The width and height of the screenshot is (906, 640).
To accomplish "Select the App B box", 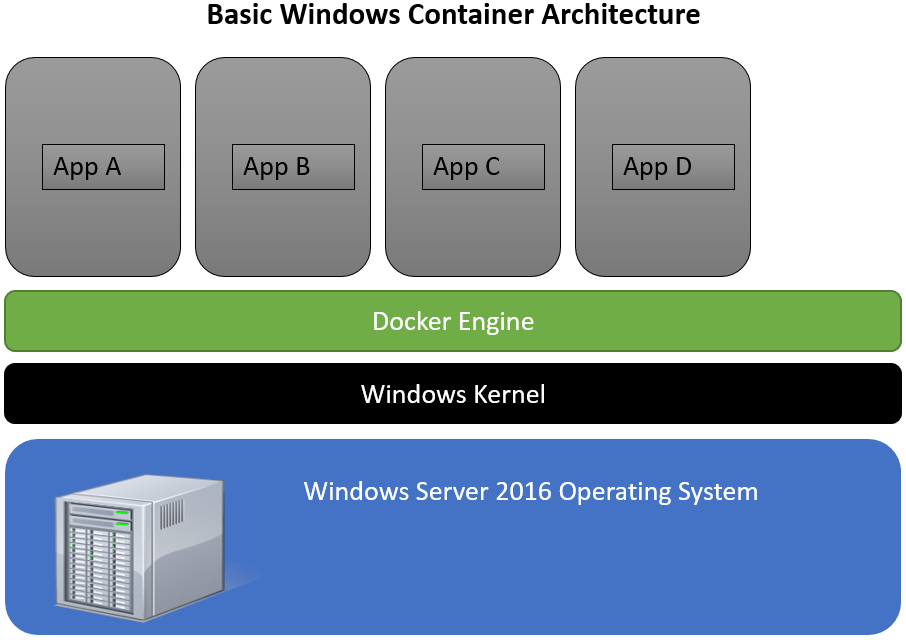I will pos(294,167).
